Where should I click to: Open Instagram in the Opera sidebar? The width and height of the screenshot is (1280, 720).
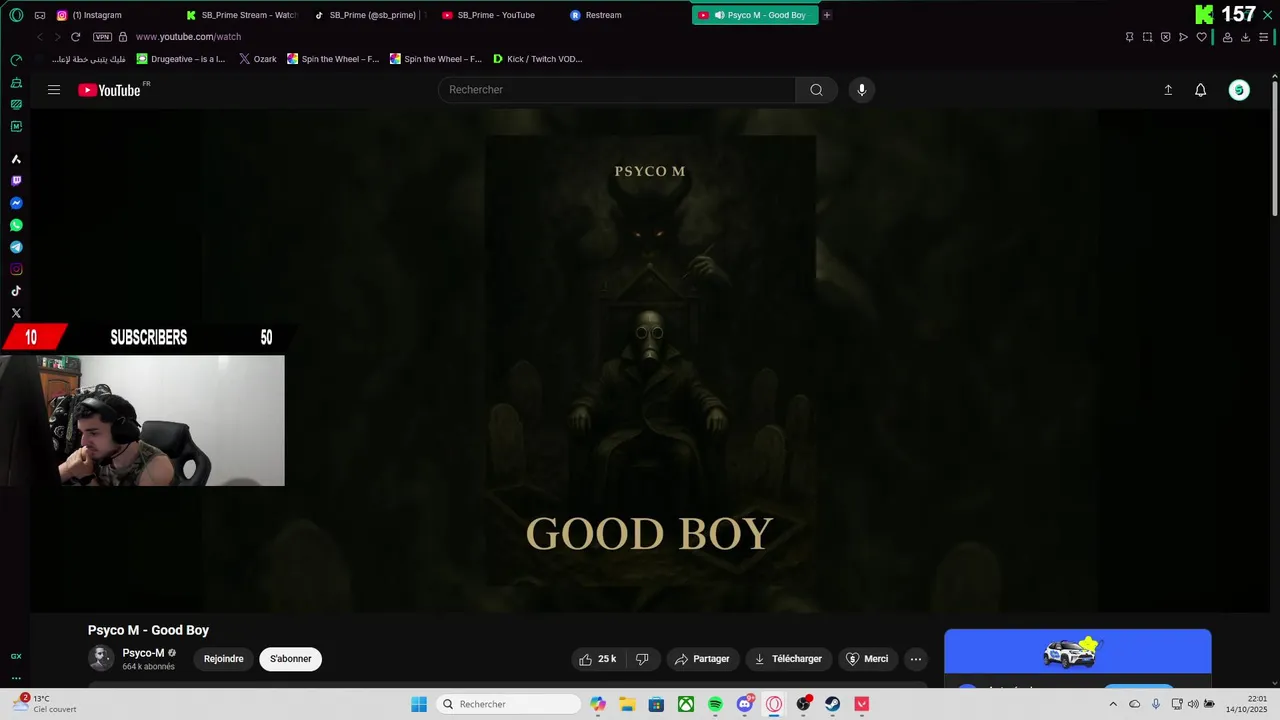(x=16, y=269)
